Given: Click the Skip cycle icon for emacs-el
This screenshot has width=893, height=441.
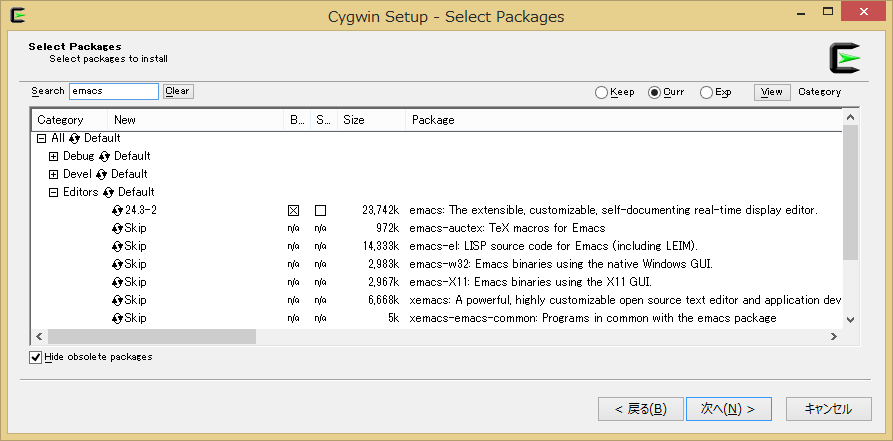Looking at the screenshot, I should point(118,246).
